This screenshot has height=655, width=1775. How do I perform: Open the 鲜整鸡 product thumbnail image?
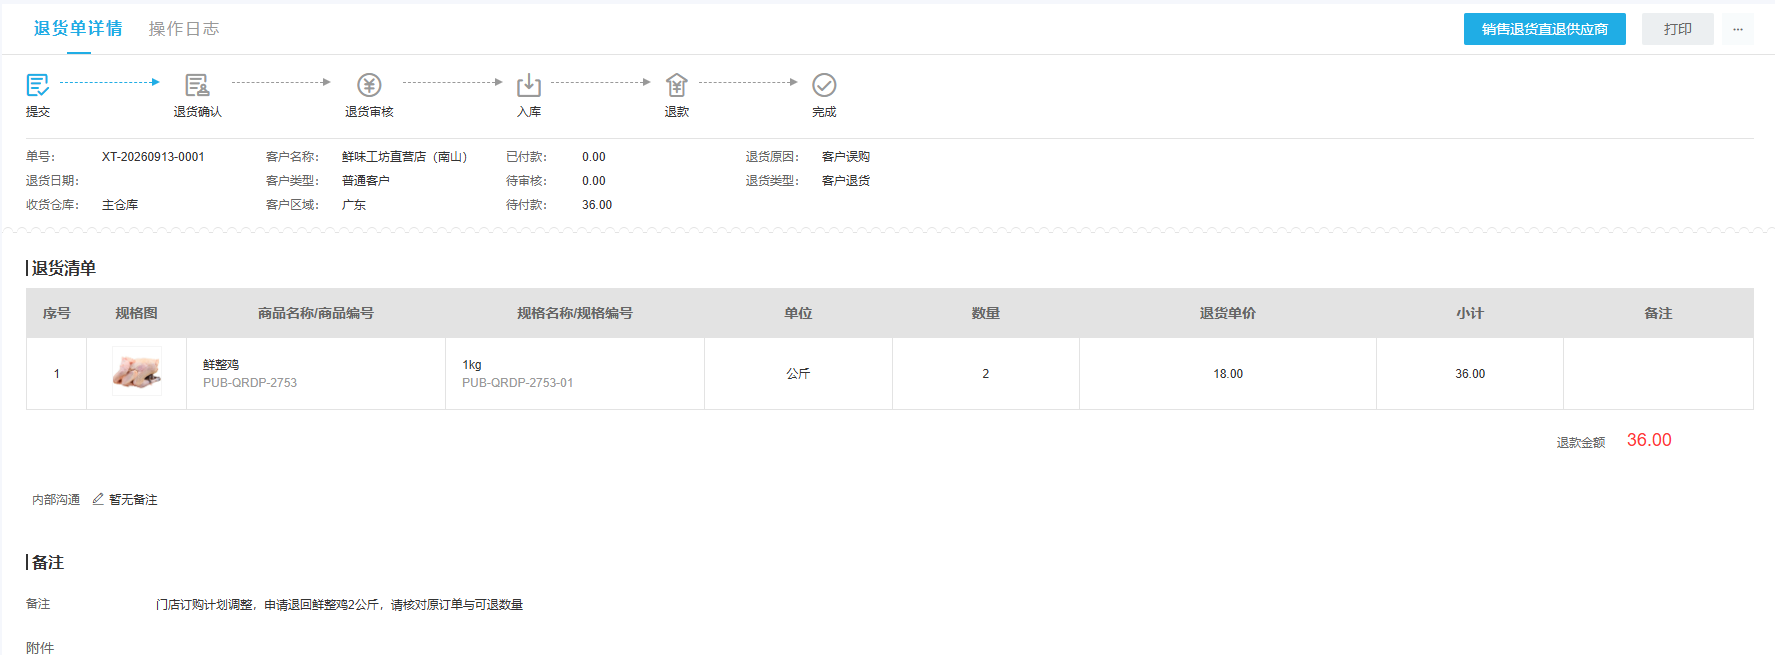pyautogui.click(x=137, y=372)
